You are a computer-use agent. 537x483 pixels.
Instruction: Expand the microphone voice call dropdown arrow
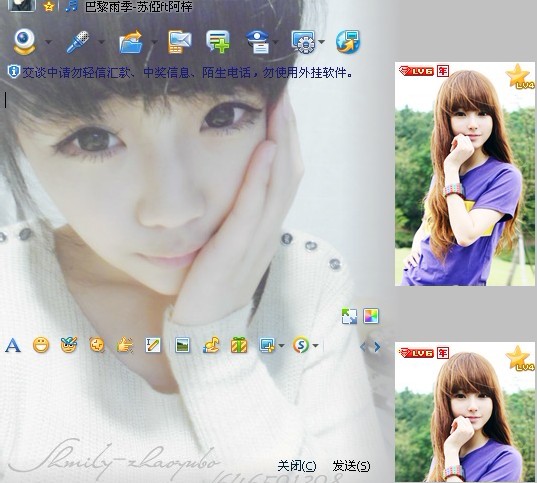pyautogui.click(x=101, y=42)
